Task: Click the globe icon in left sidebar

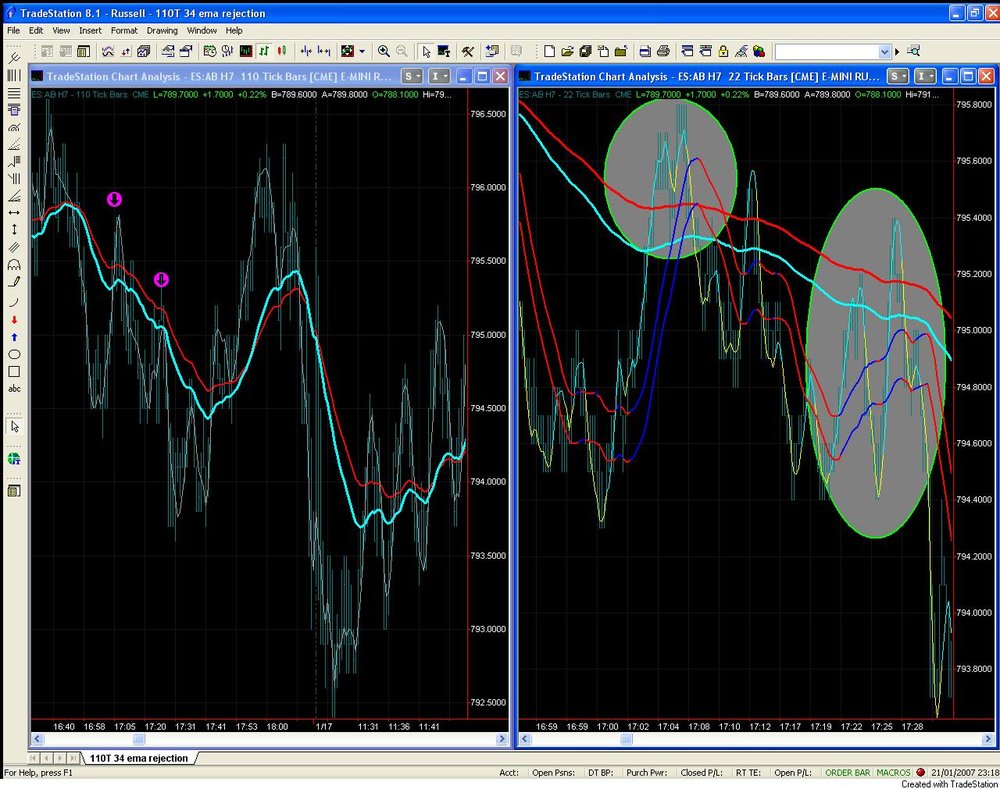Action: (14, 459)
